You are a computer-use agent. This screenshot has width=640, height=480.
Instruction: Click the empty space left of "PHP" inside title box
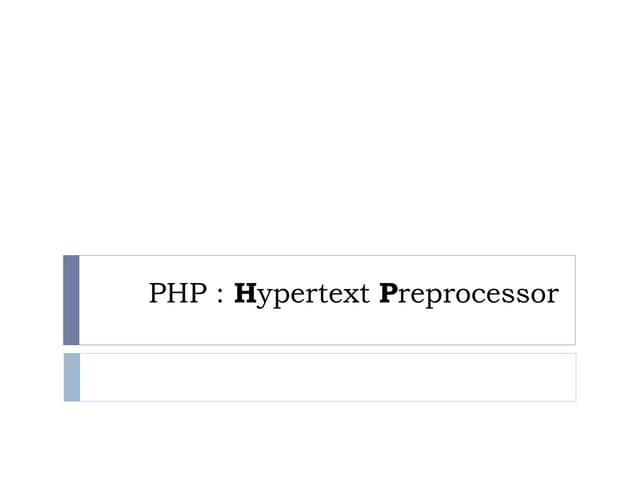click(x=112, y=300)
